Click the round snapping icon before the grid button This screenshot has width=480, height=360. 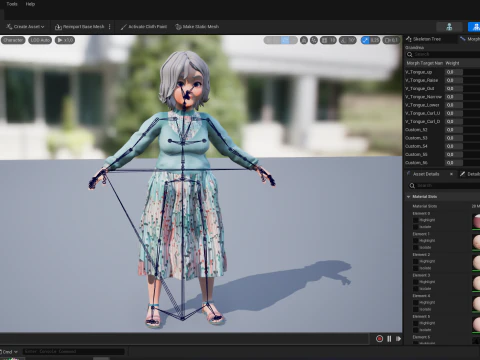[x=314, y=40]
